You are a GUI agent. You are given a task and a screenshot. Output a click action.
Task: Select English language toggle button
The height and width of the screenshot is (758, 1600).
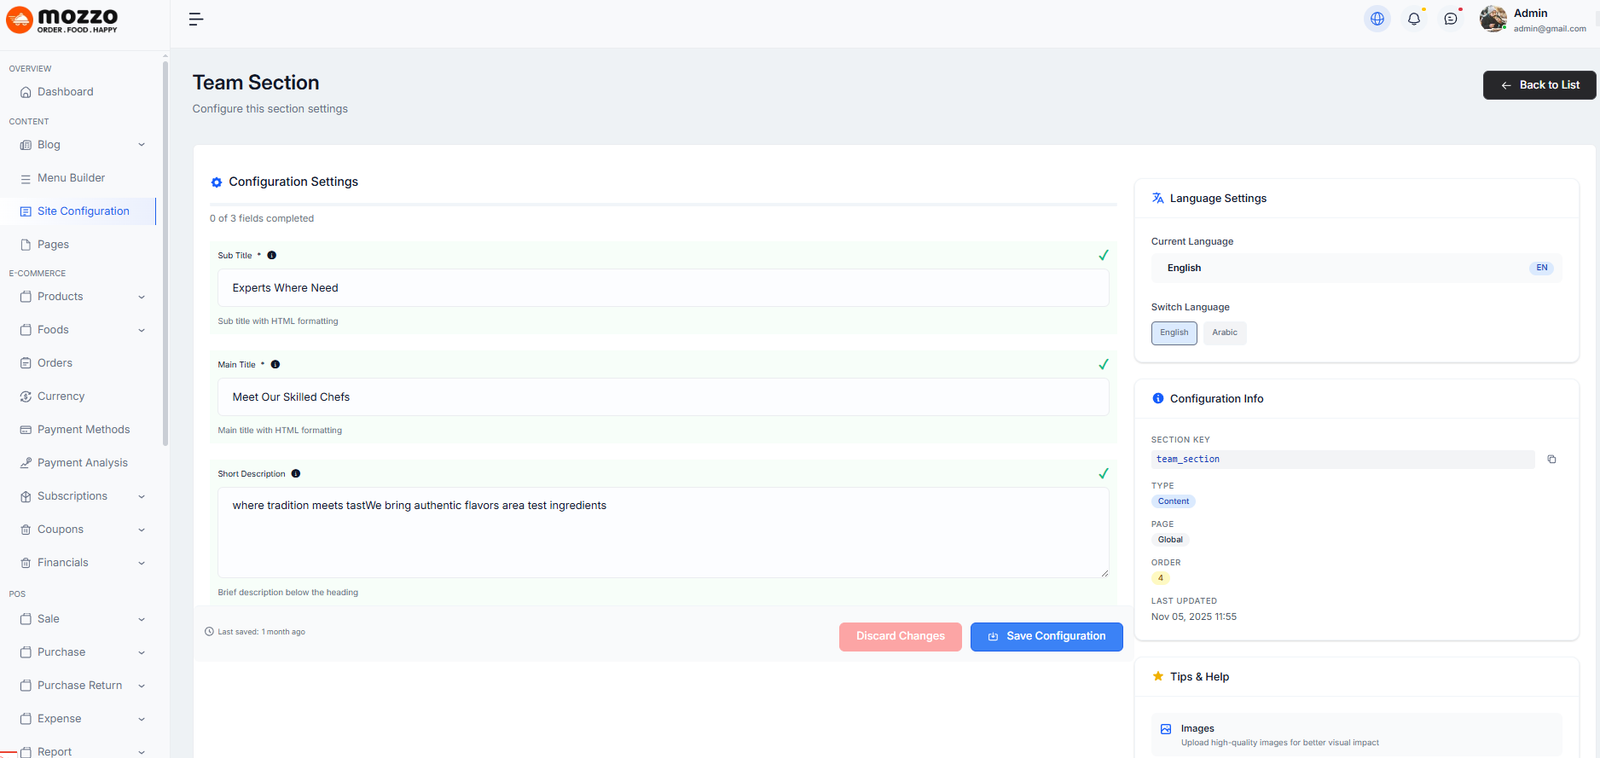[x=1174, y=333]
